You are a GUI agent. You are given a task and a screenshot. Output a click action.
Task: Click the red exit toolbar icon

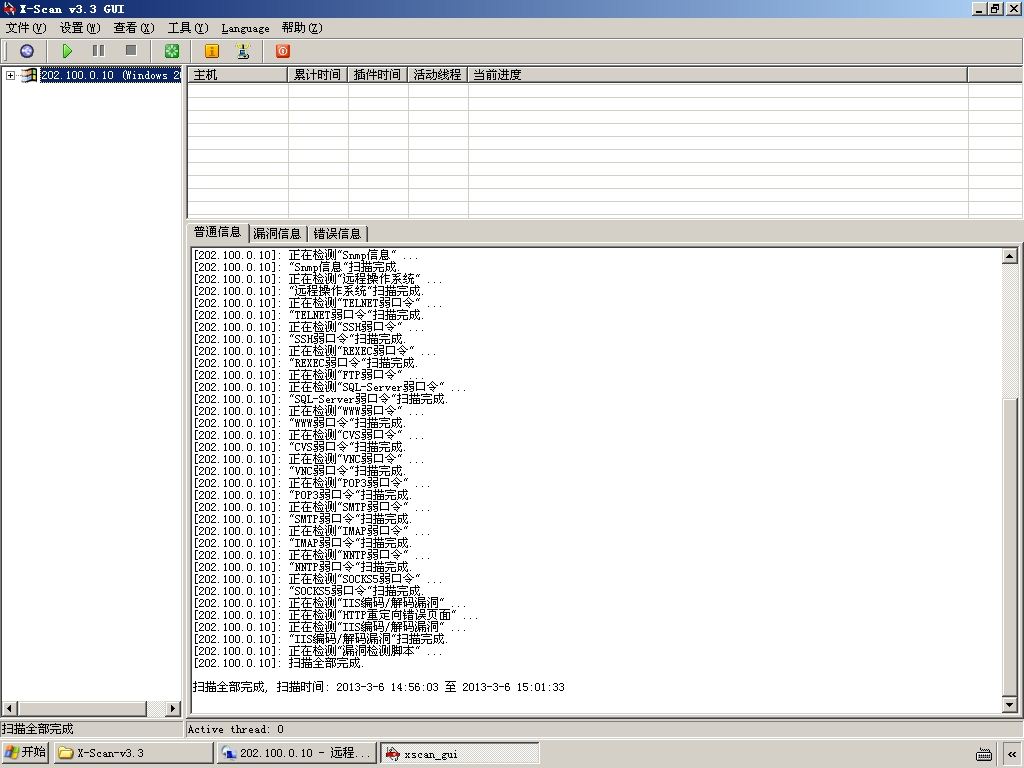click(x=283, y=51)
